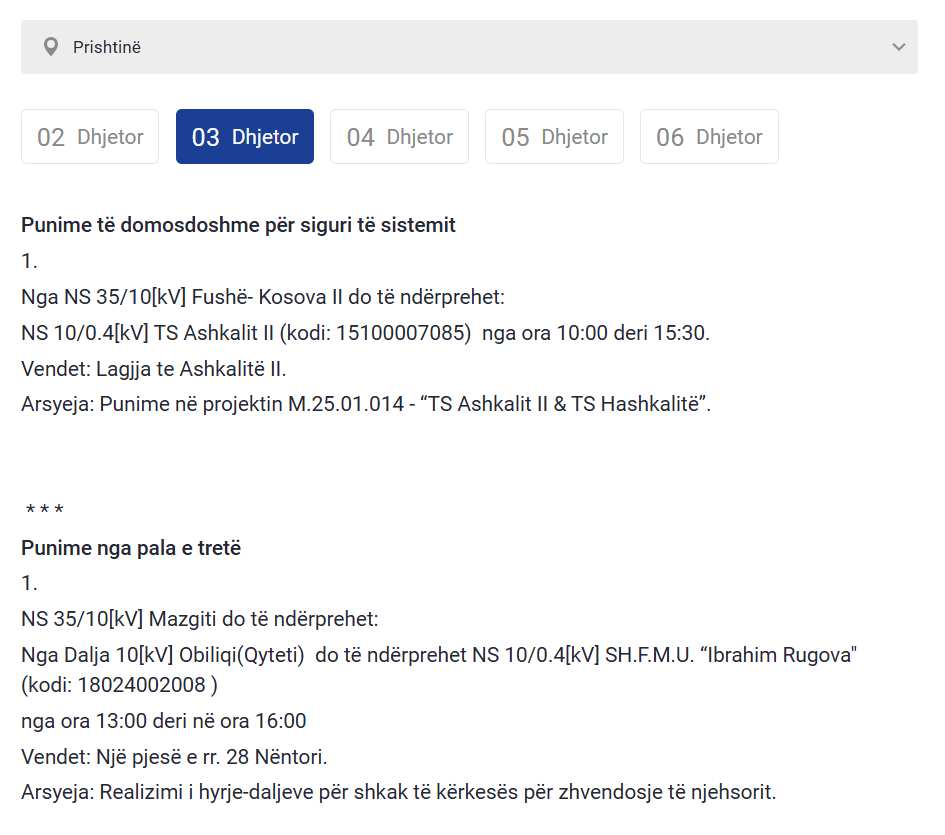The image size is (945, 835).
Task: Click the line 'nga ora 13:00 deri në ora 16:00'
Action: pyautogui.click(x=164, y=721)
